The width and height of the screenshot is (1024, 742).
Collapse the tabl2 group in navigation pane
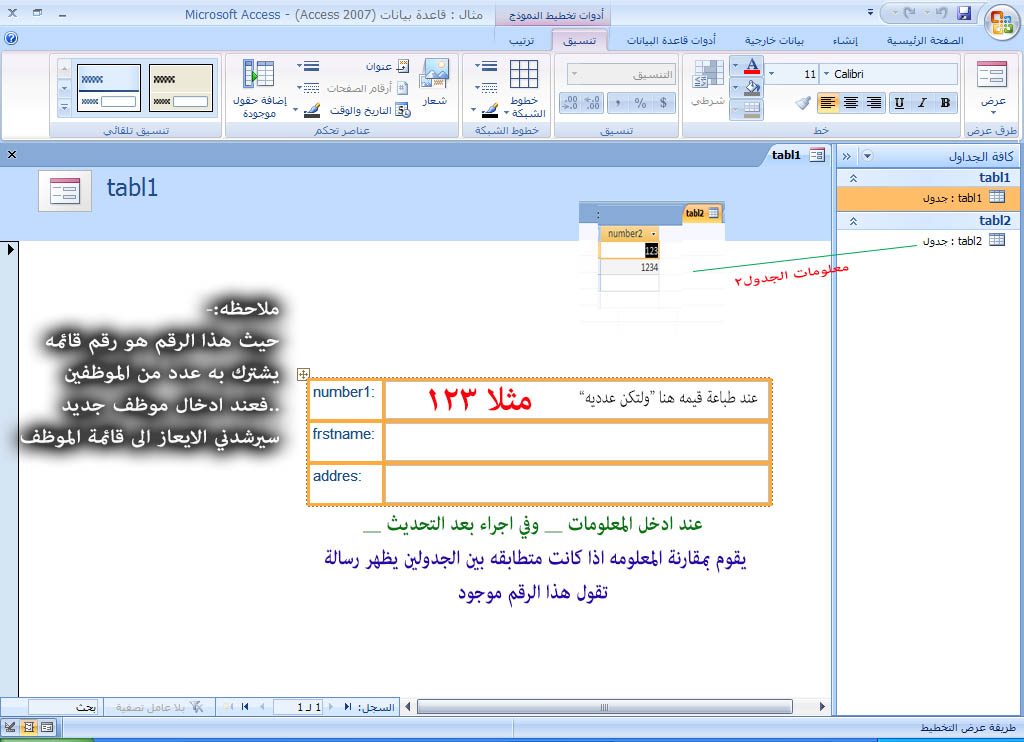click(853, 221)
